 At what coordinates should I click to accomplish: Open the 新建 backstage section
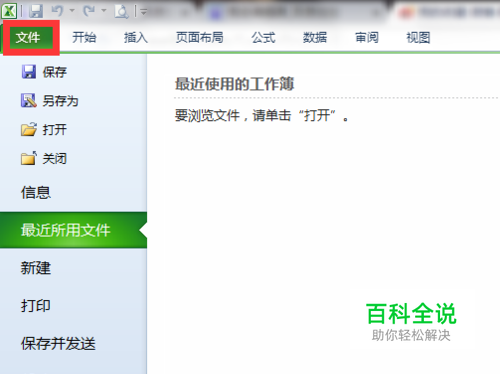tap(36, 268)
